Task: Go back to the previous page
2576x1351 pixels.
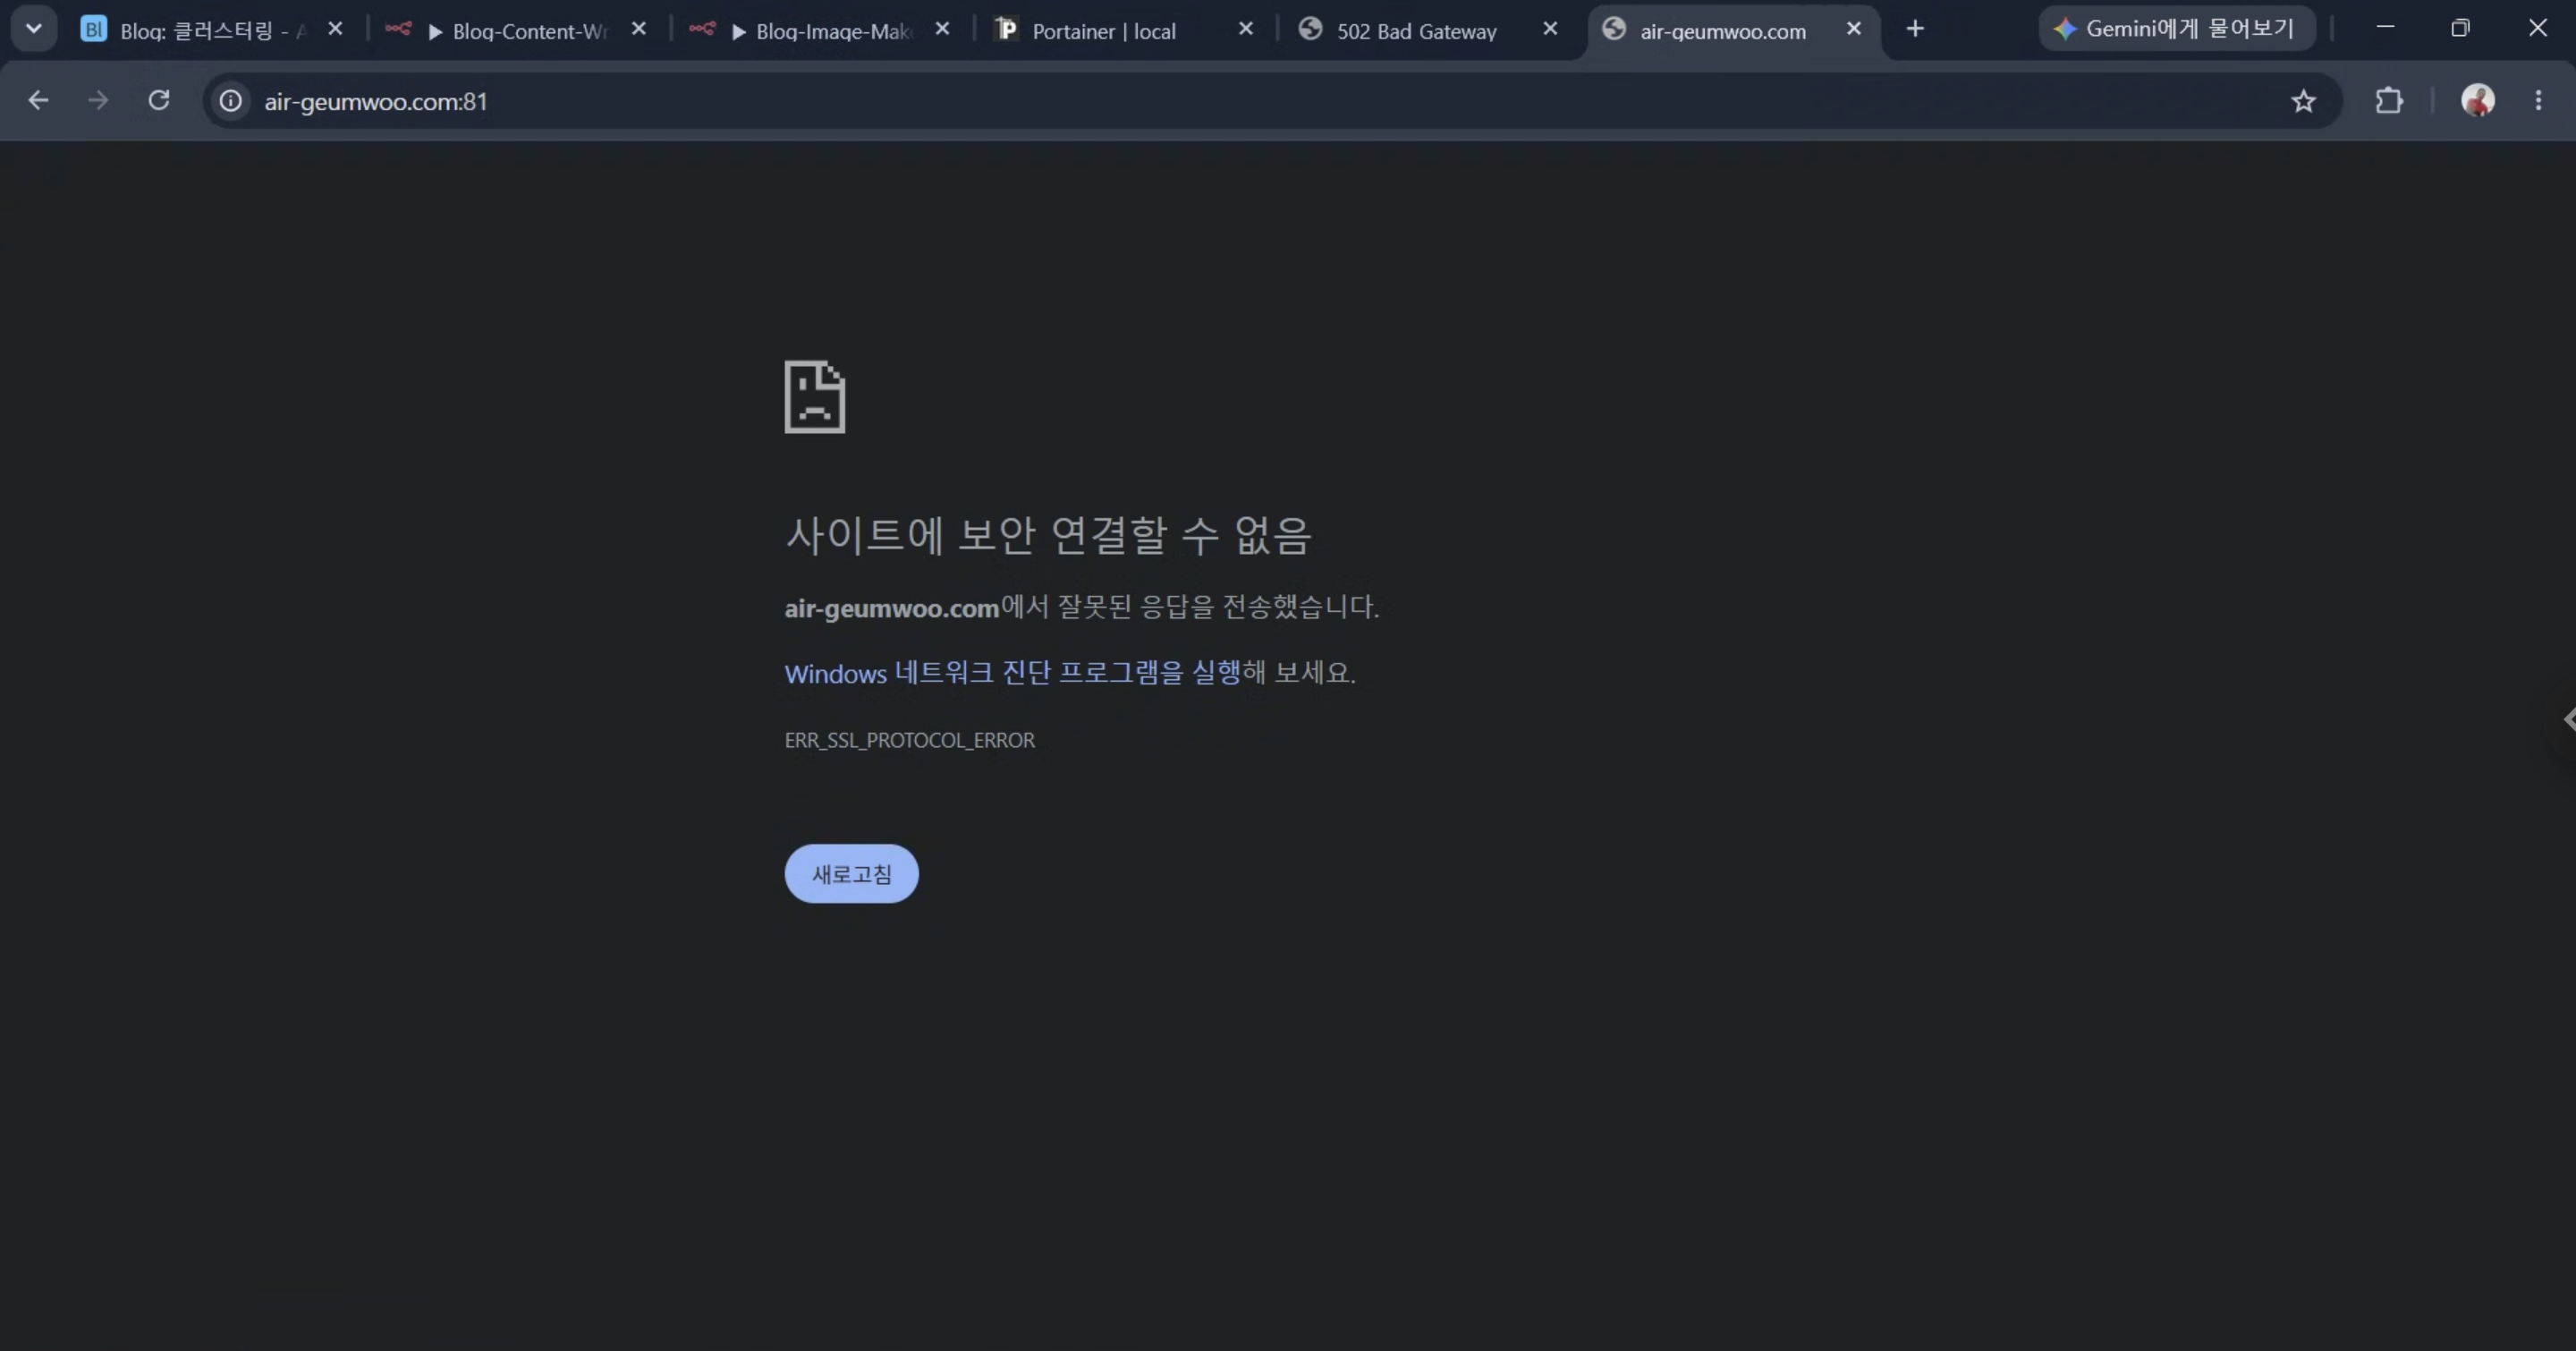Action: [38, 101]
